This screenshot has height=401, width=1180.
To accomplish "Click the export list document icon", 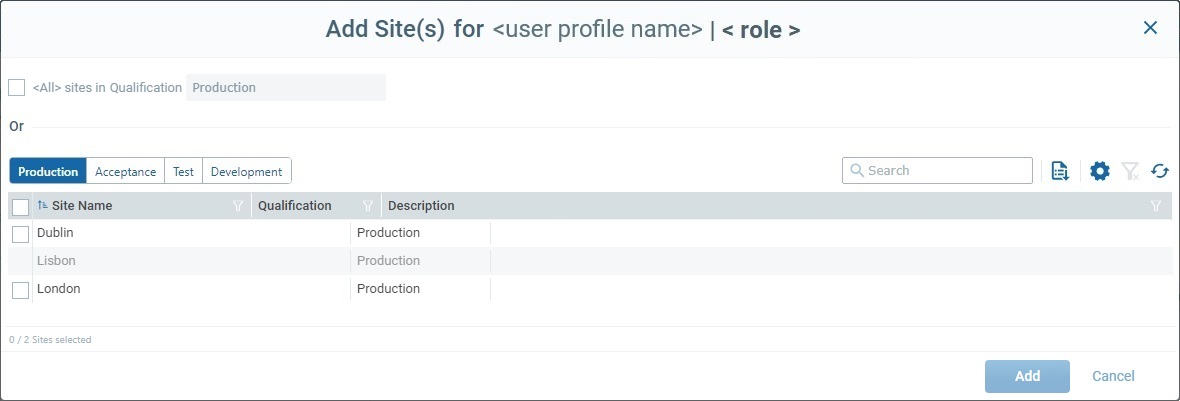I will click(x=1060, y=171).
